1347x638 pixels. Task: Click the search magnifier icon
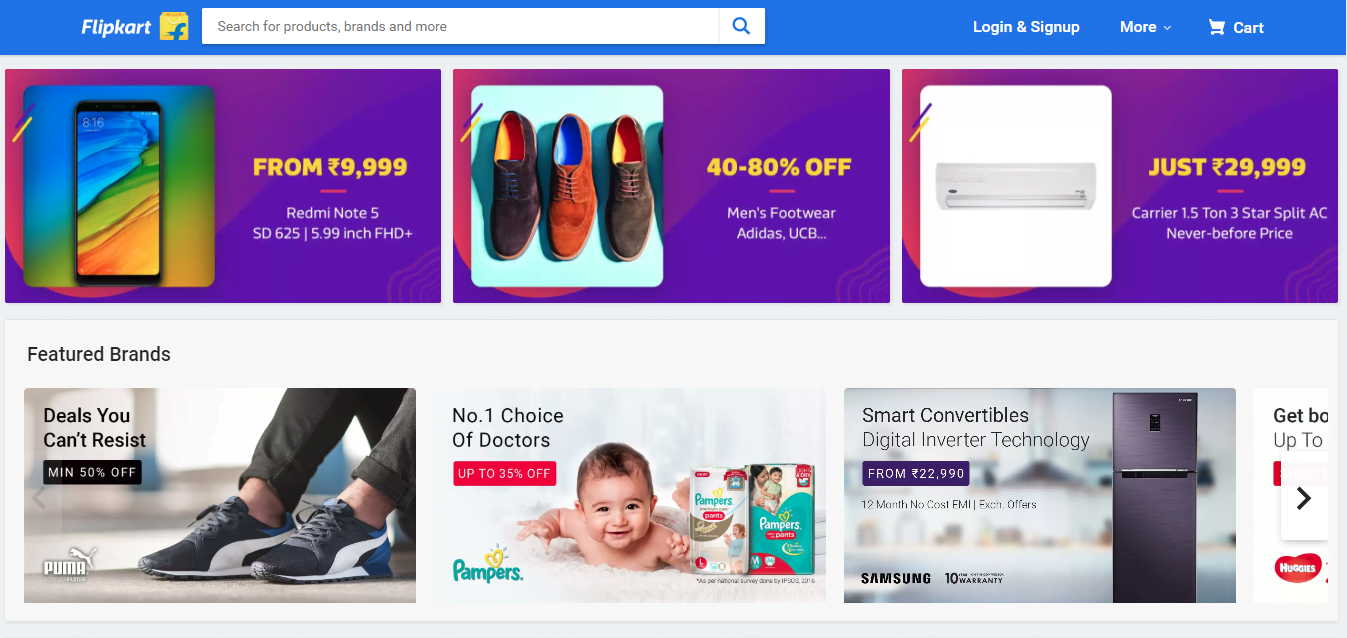point(741,27)
